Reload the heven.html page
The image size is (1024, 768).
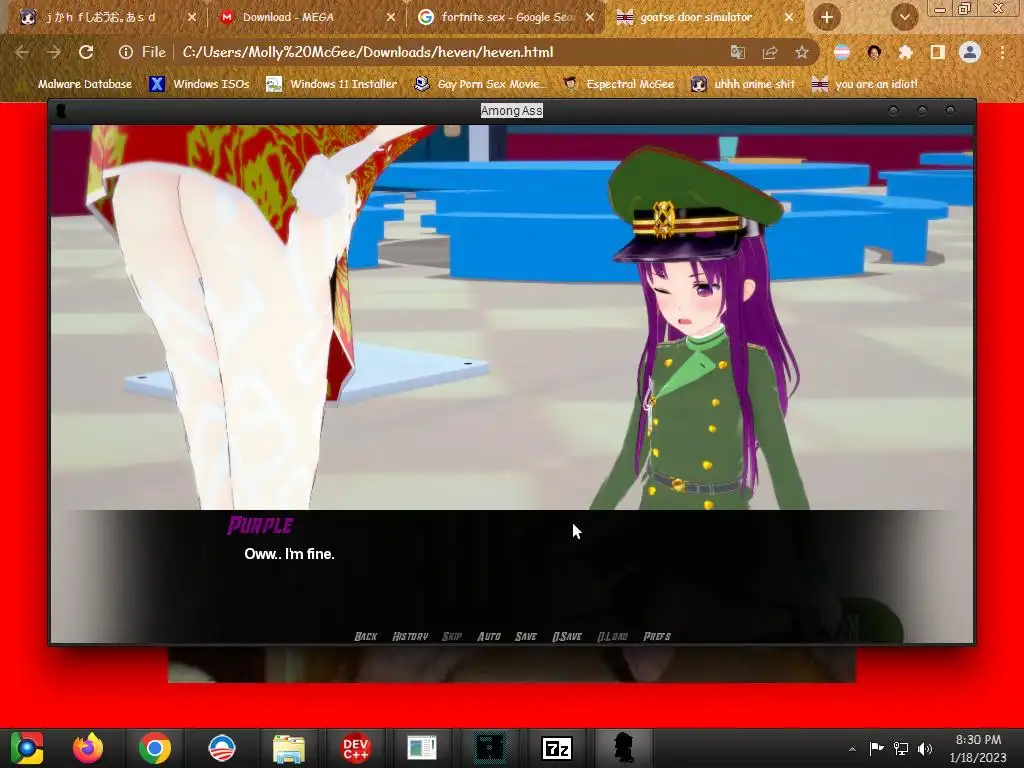click(x=86, y=52)
